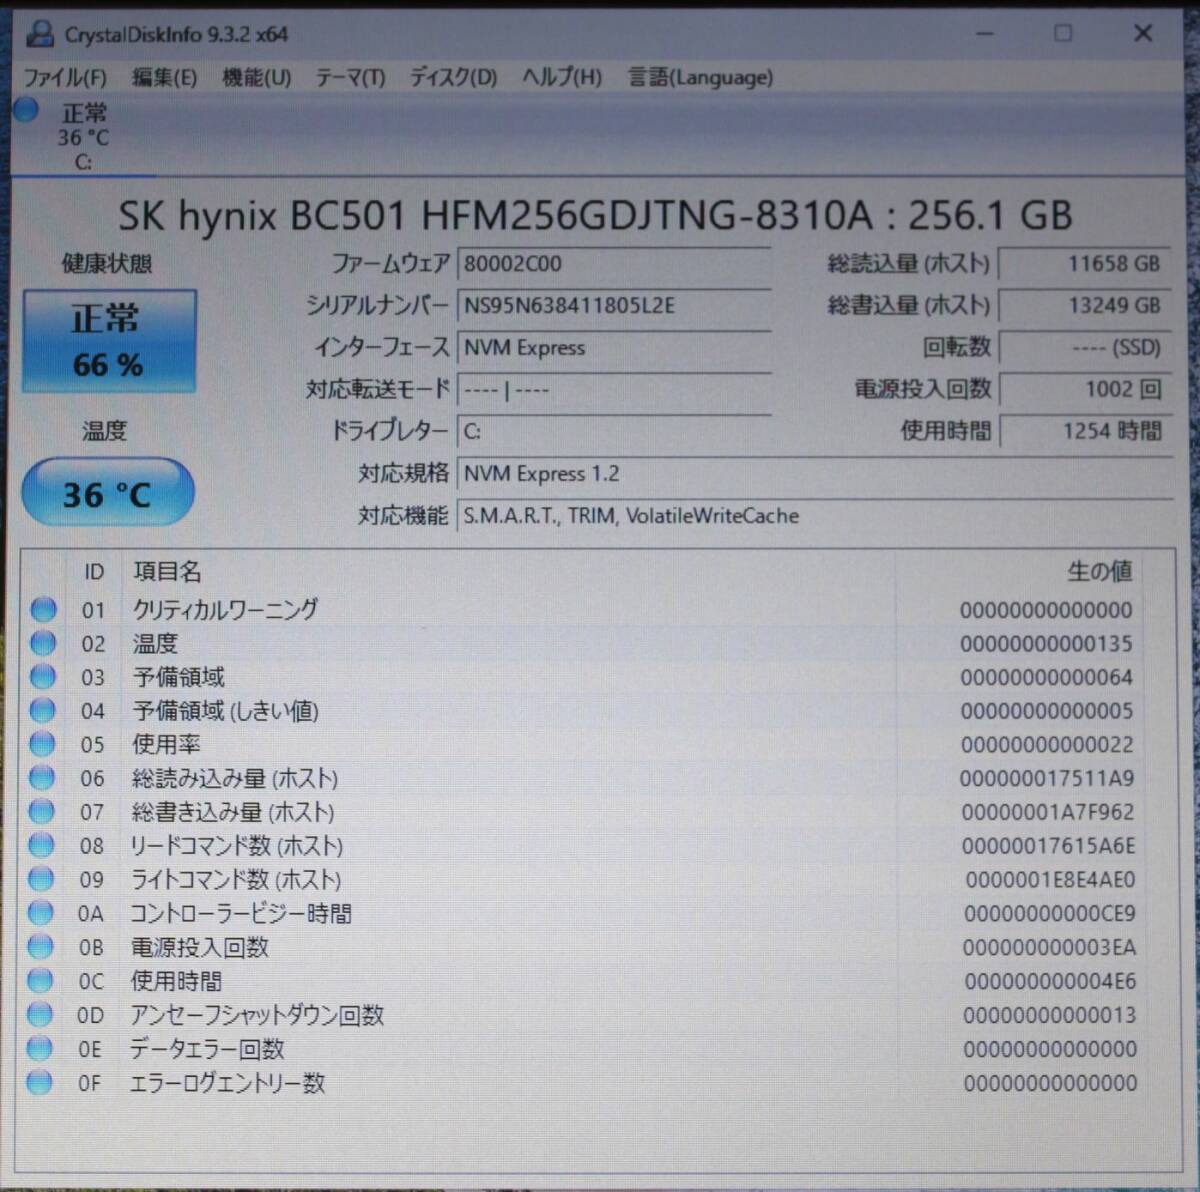Viewport: 1200px width, 1192px height.
Task: Select the C: drive status icon at top
Action: [x=25, y=110]
